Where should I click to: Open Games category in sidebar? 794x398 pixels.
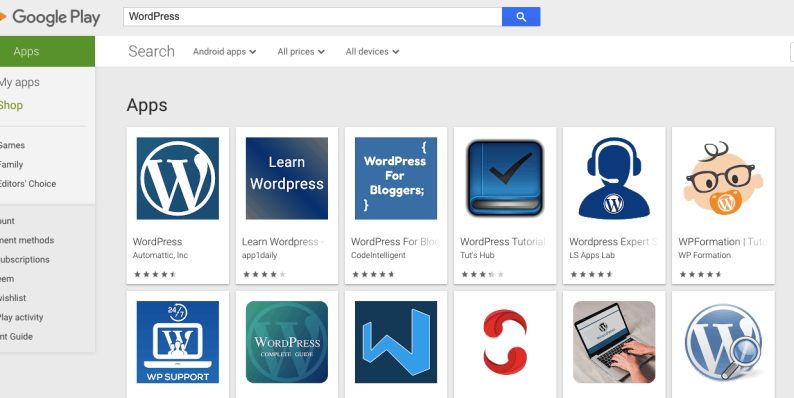(x=12, y=145)
